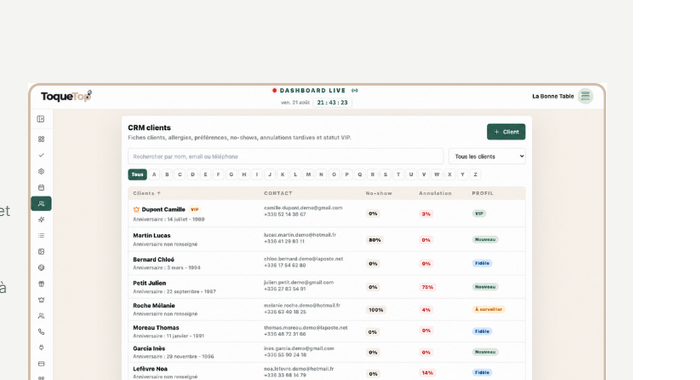The width and height of the screenshot is (700, 380).
Task: Select the Tous alphabet filter
Action: (138, 175)
